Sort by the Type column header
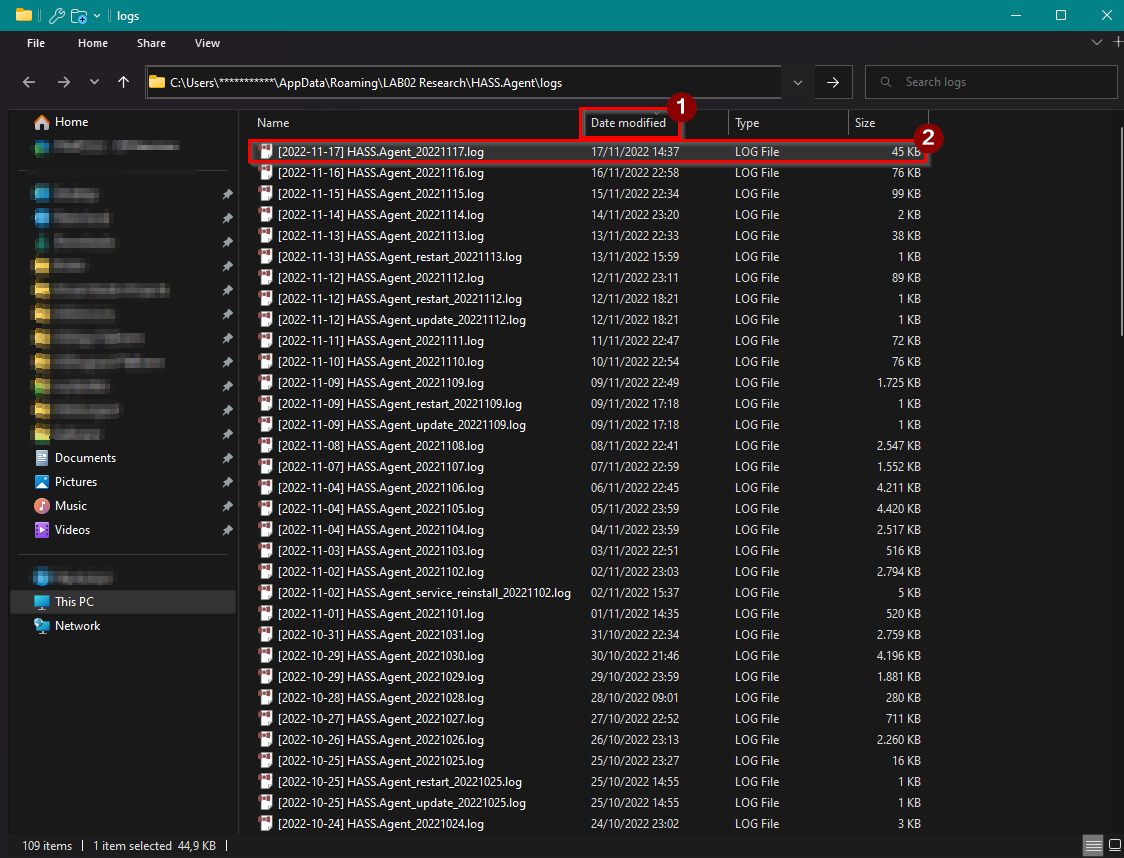1124x858 pixels. click(x=747, y=123)
